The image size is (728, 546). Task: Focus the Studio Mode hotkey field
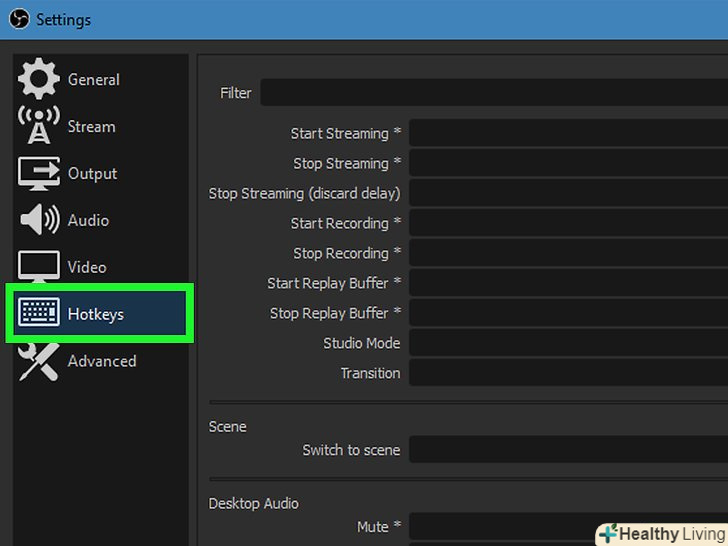[x=568, y=343]
